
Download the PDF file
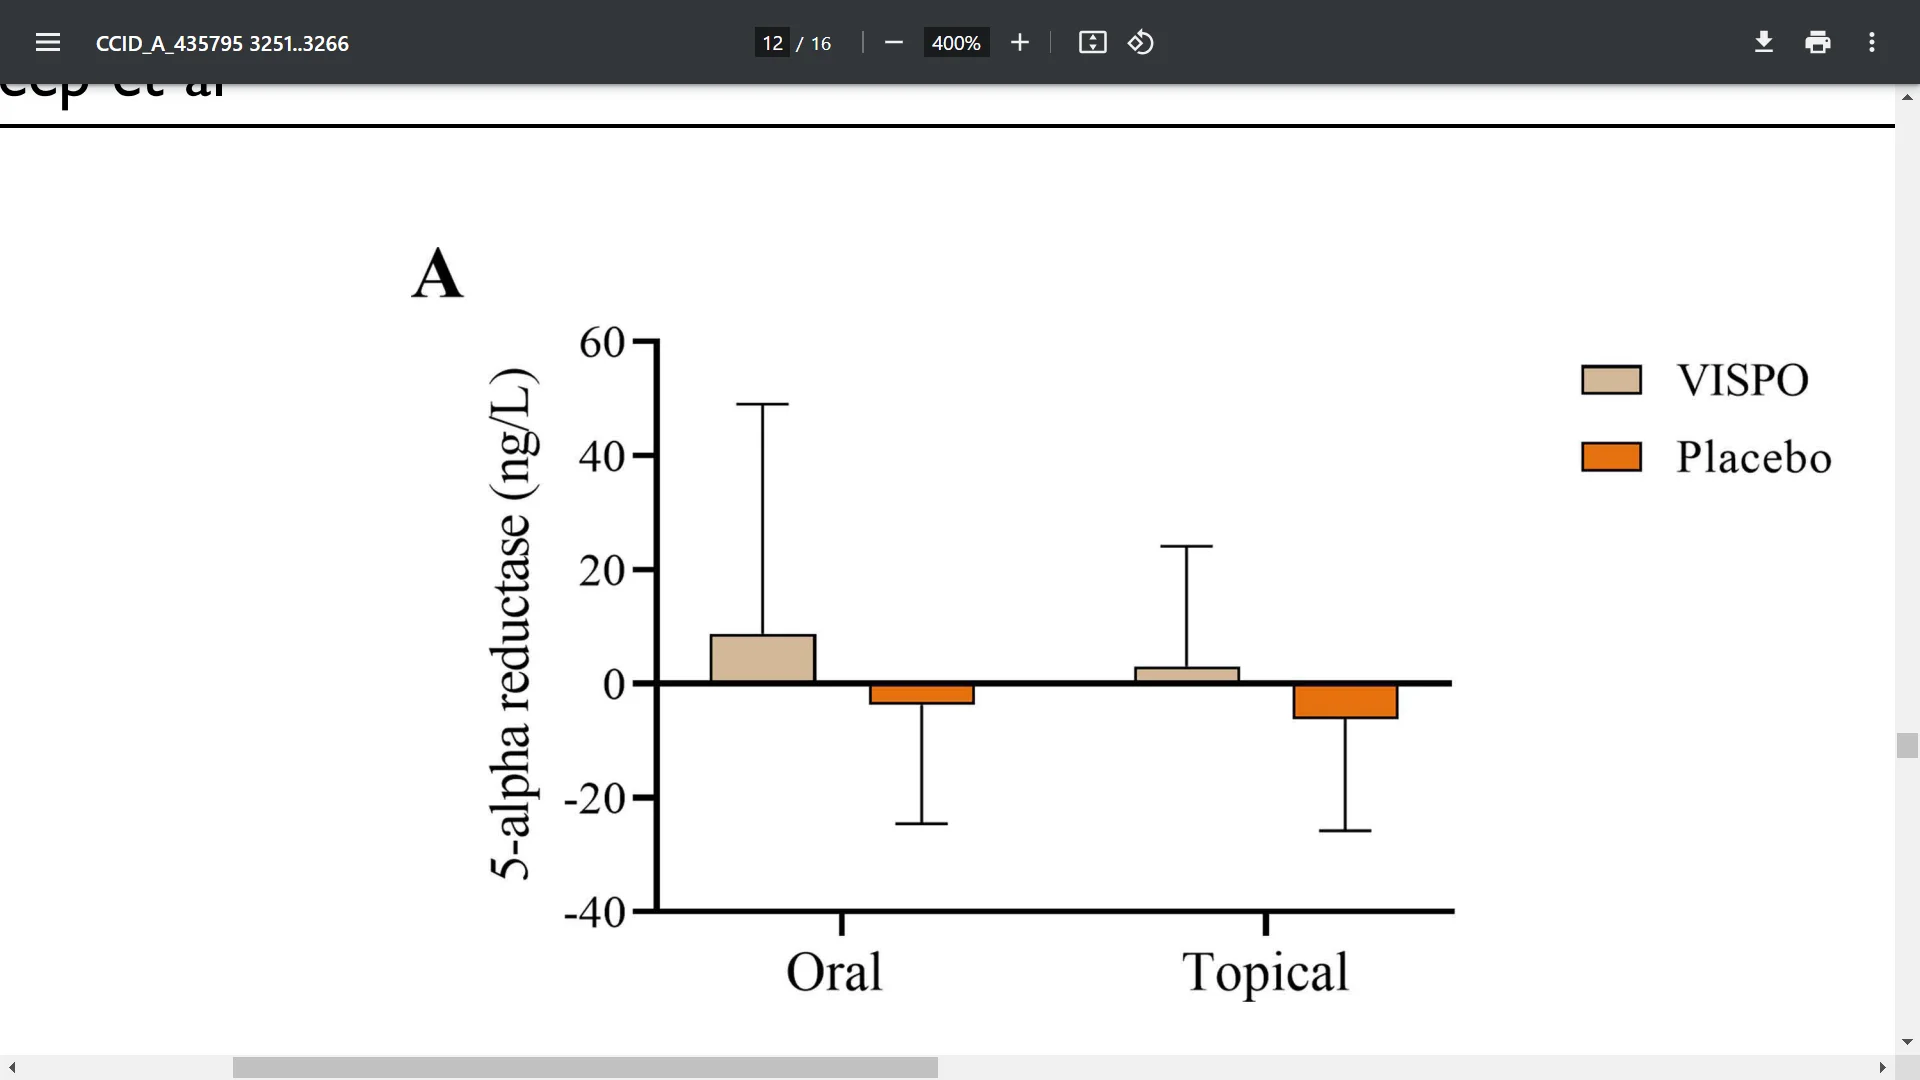click(x=1764, y=42)
